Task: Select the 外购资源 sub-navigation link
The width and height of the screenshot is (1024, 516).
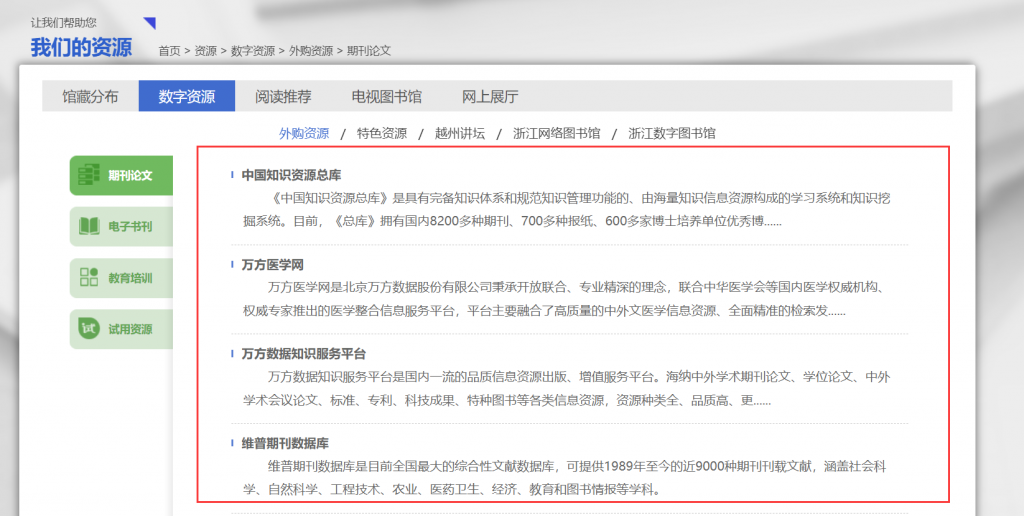Action: click(304, 133)
